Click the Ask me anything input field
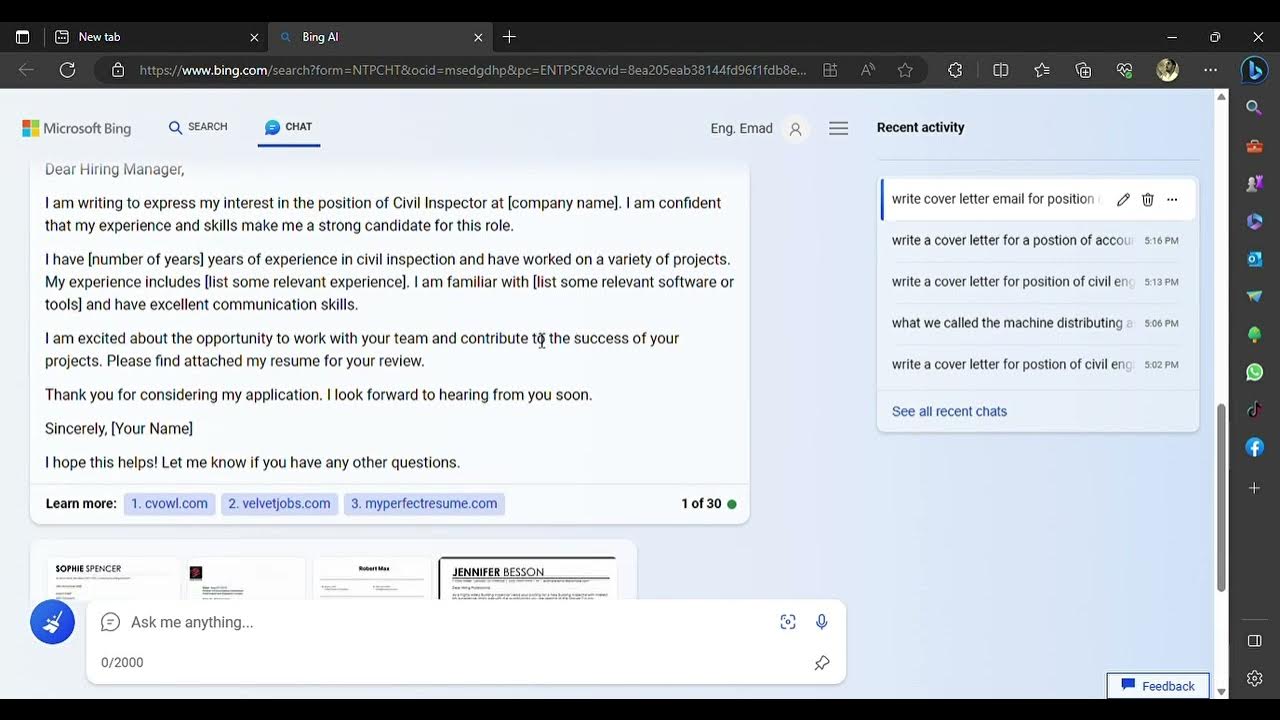Screen dimensions: 1280x720 click(450, 622)
